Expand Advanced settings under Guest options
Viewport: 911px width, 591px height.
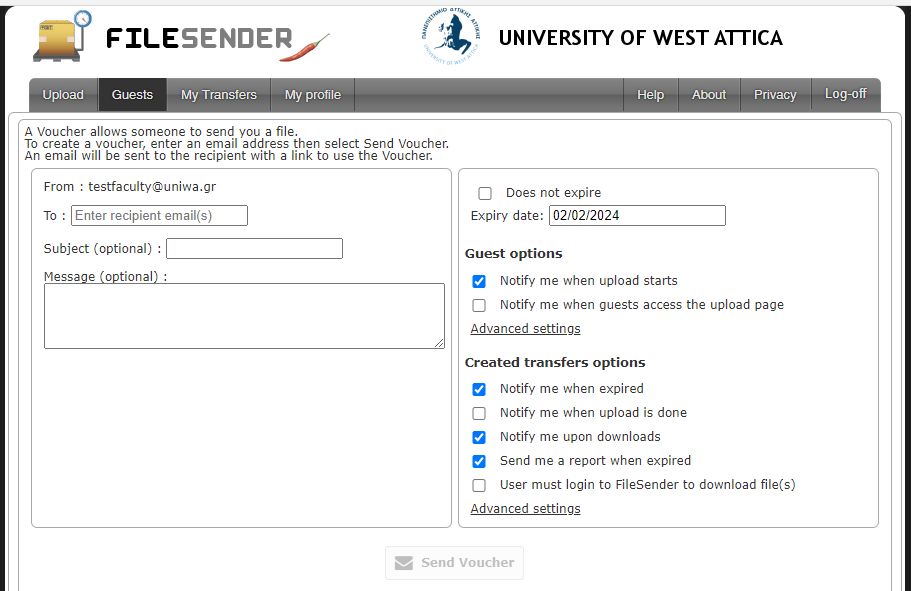click(525, 329)
